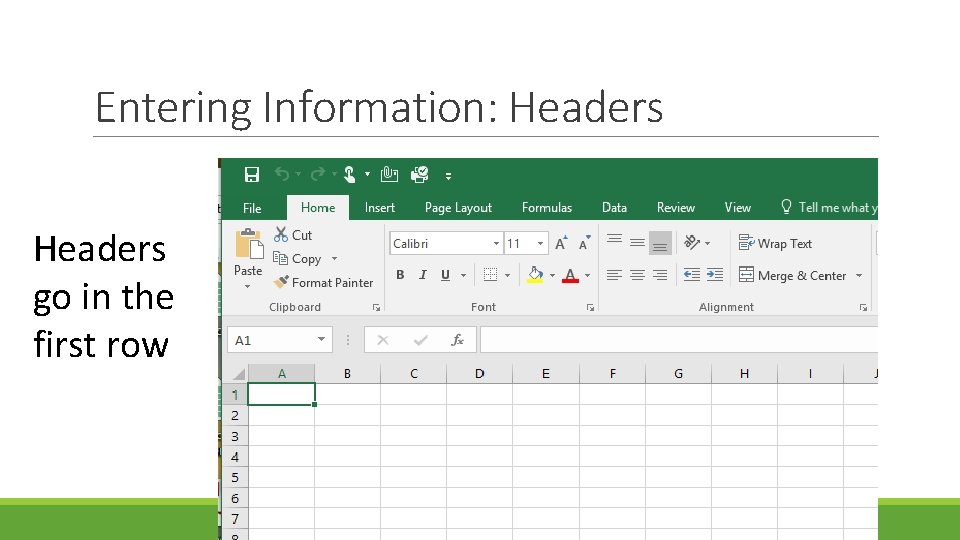Select column C header
The height and width of the screenshot is (540, 960).
pos(414,373)
